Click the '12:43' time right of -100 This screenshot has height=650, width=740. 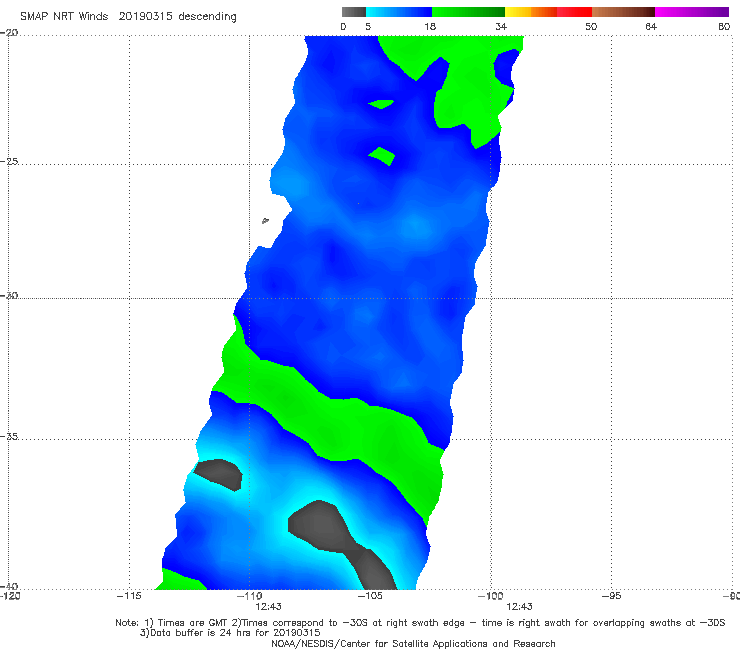click(519, 607)
